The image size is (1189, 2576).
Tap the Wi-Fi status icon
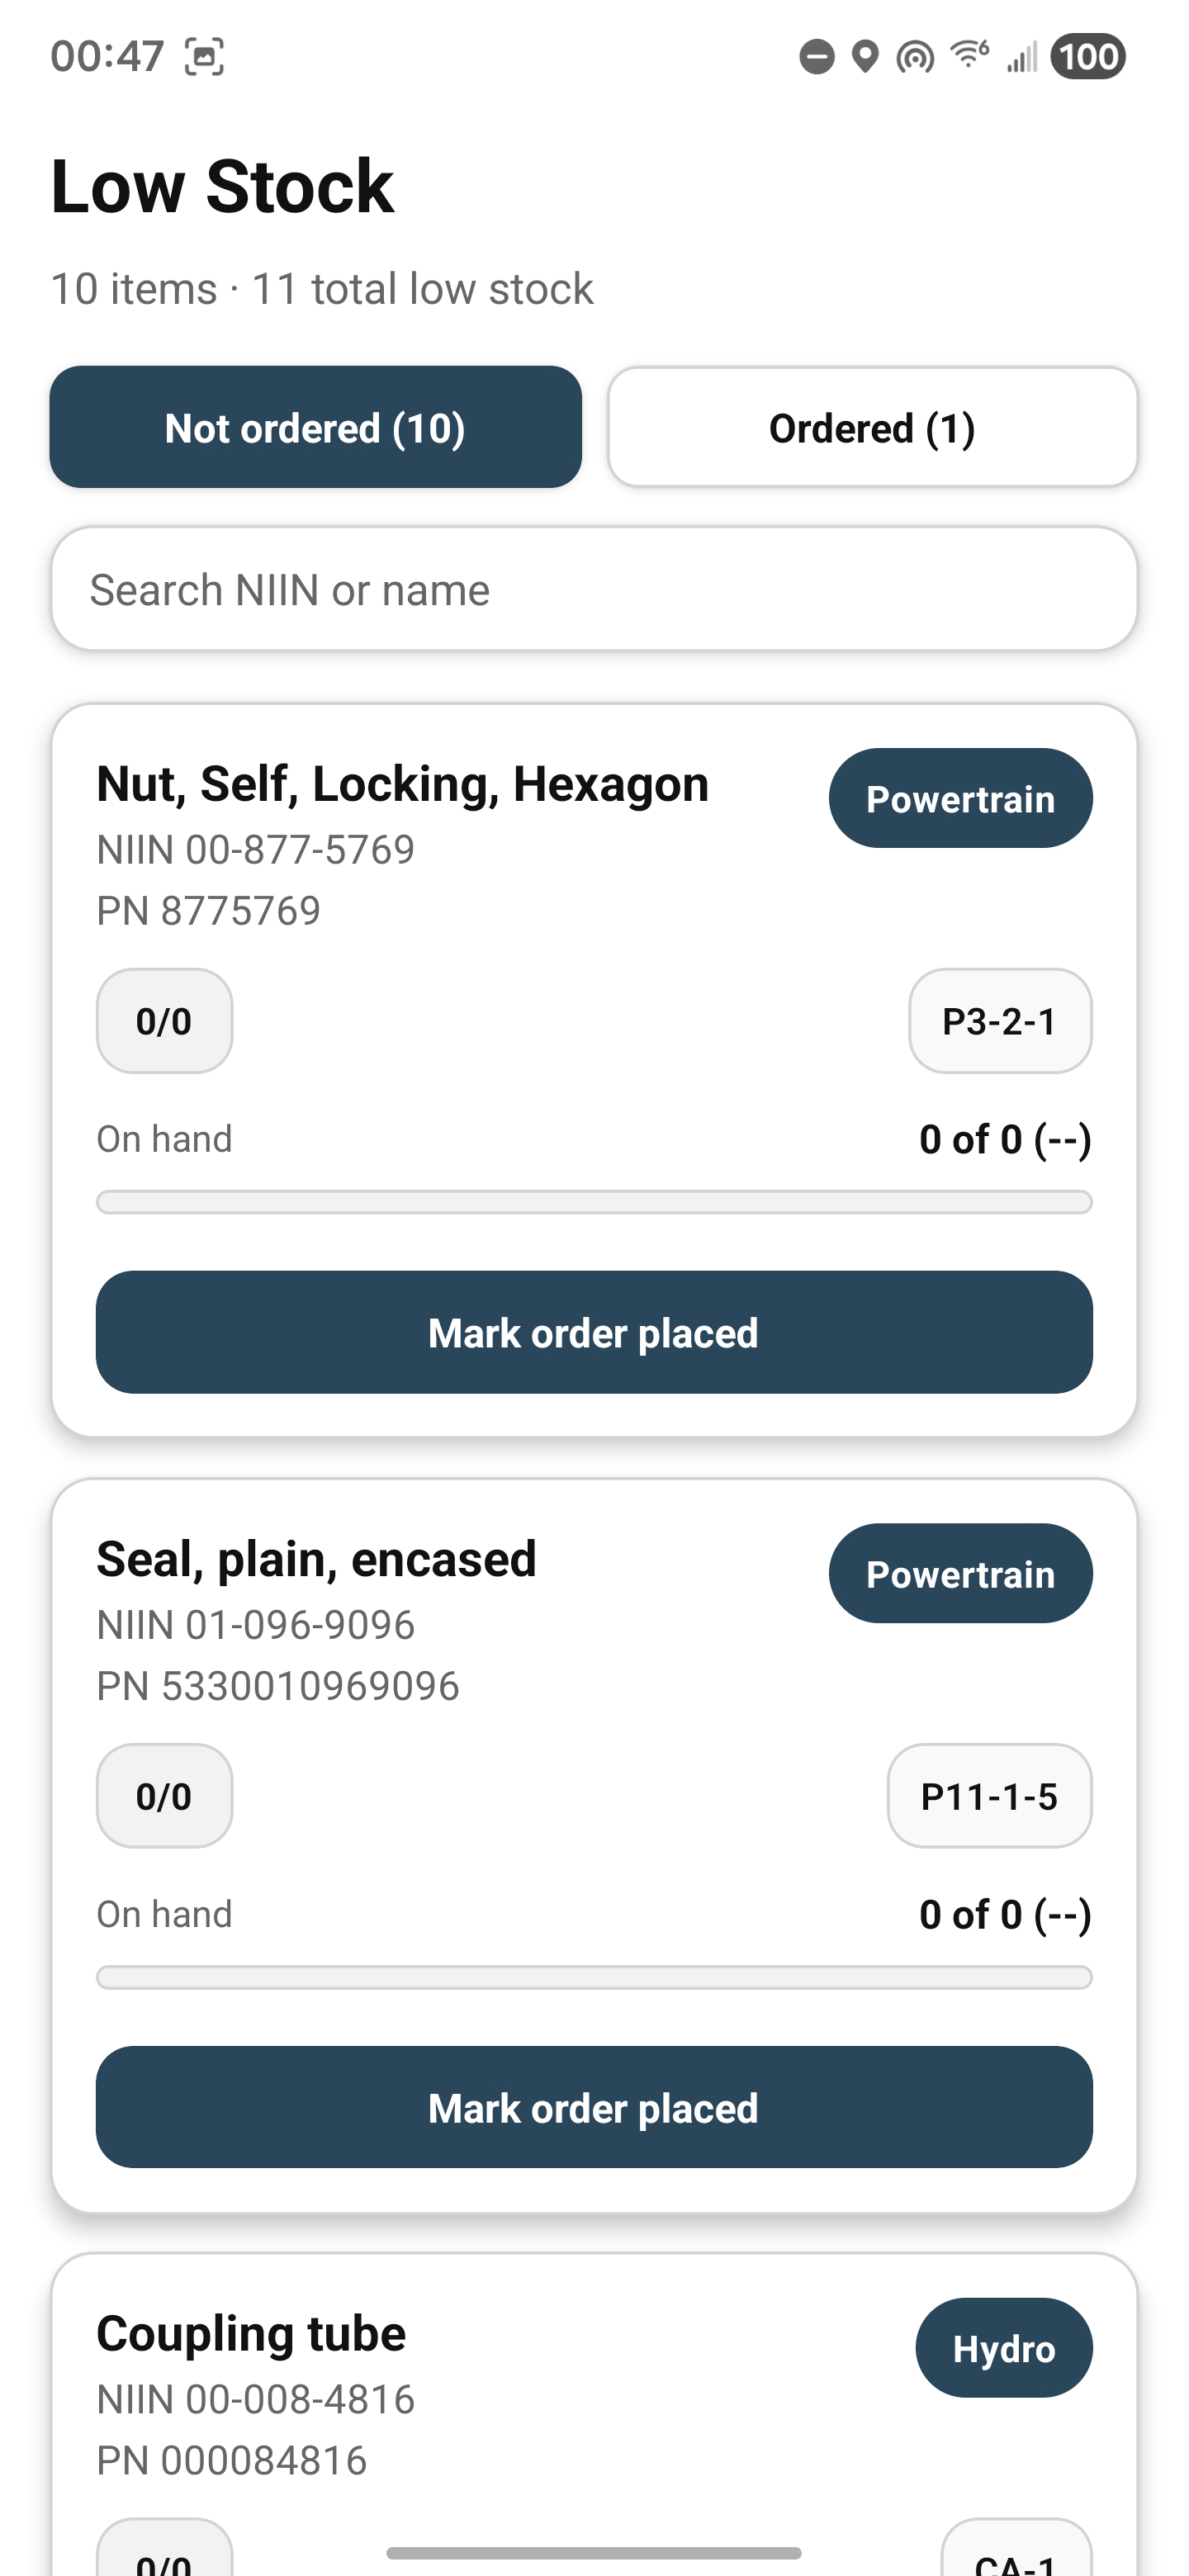coord(969,55)
